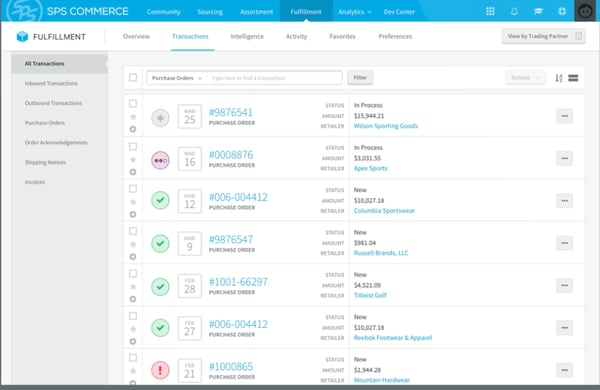Click red alert status icon for #1000865

point(160,370)
